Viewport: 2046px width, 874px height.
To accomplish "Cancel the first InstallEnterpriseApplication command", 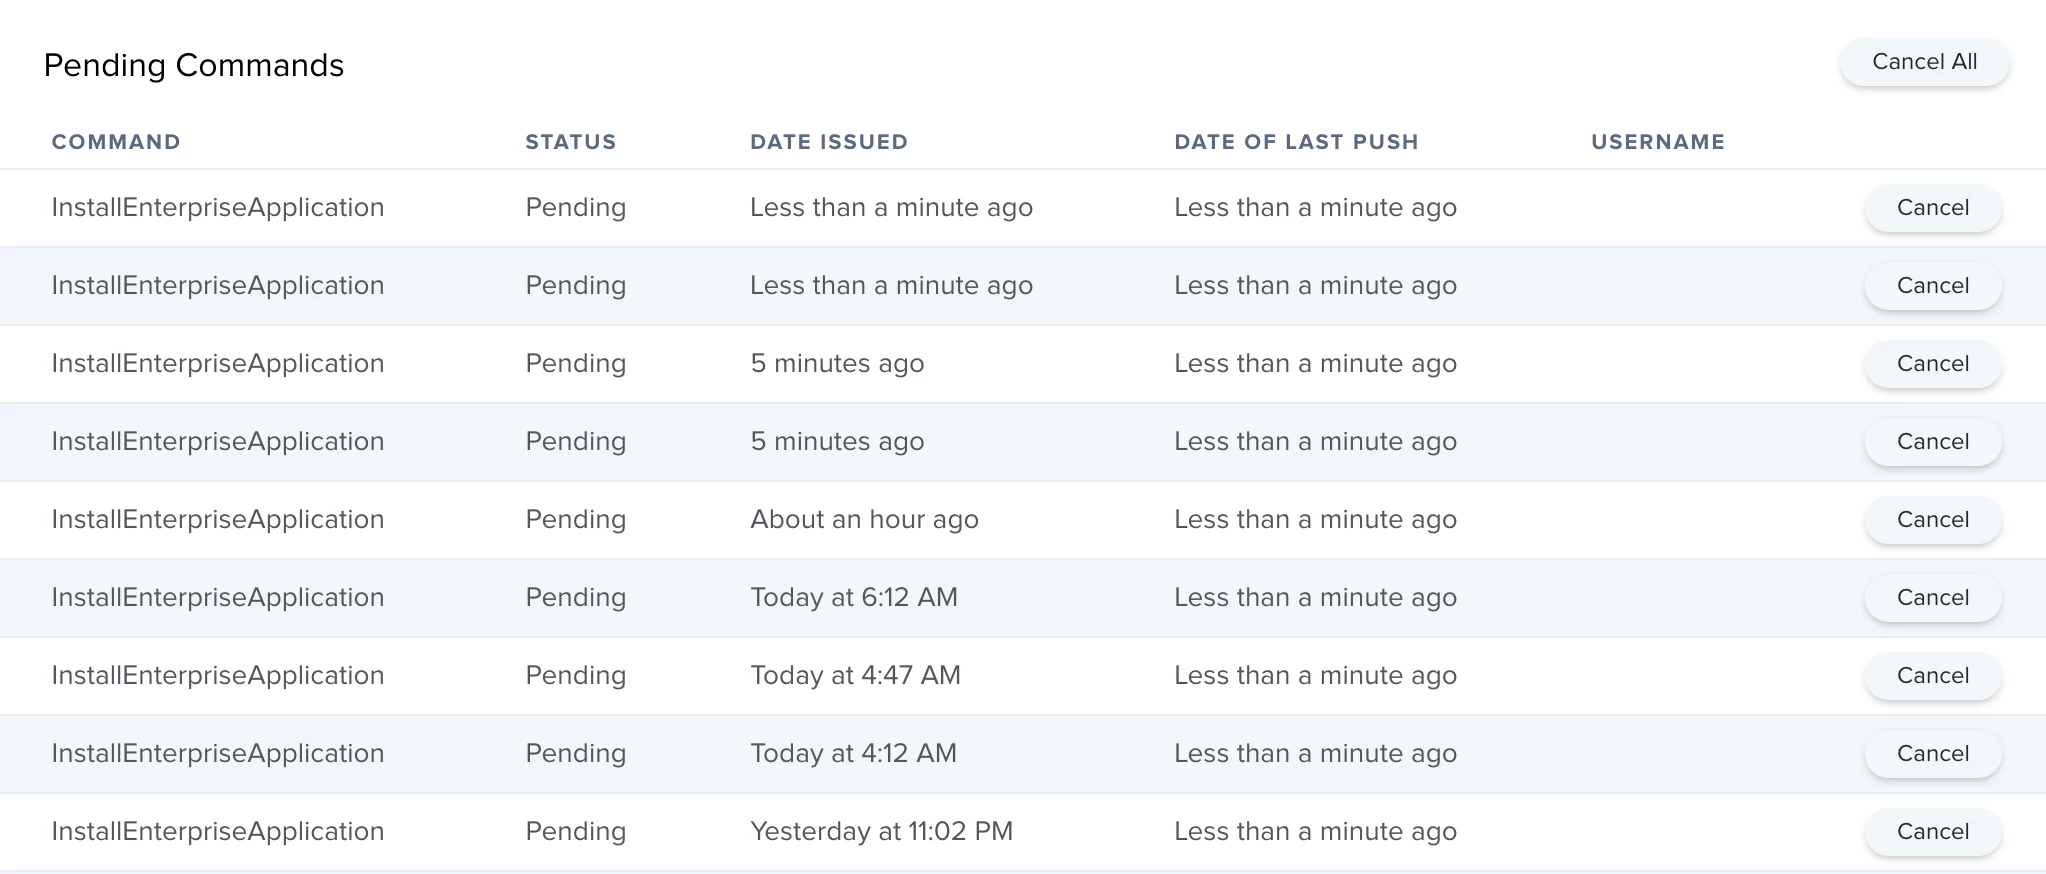I will 1933,208.
